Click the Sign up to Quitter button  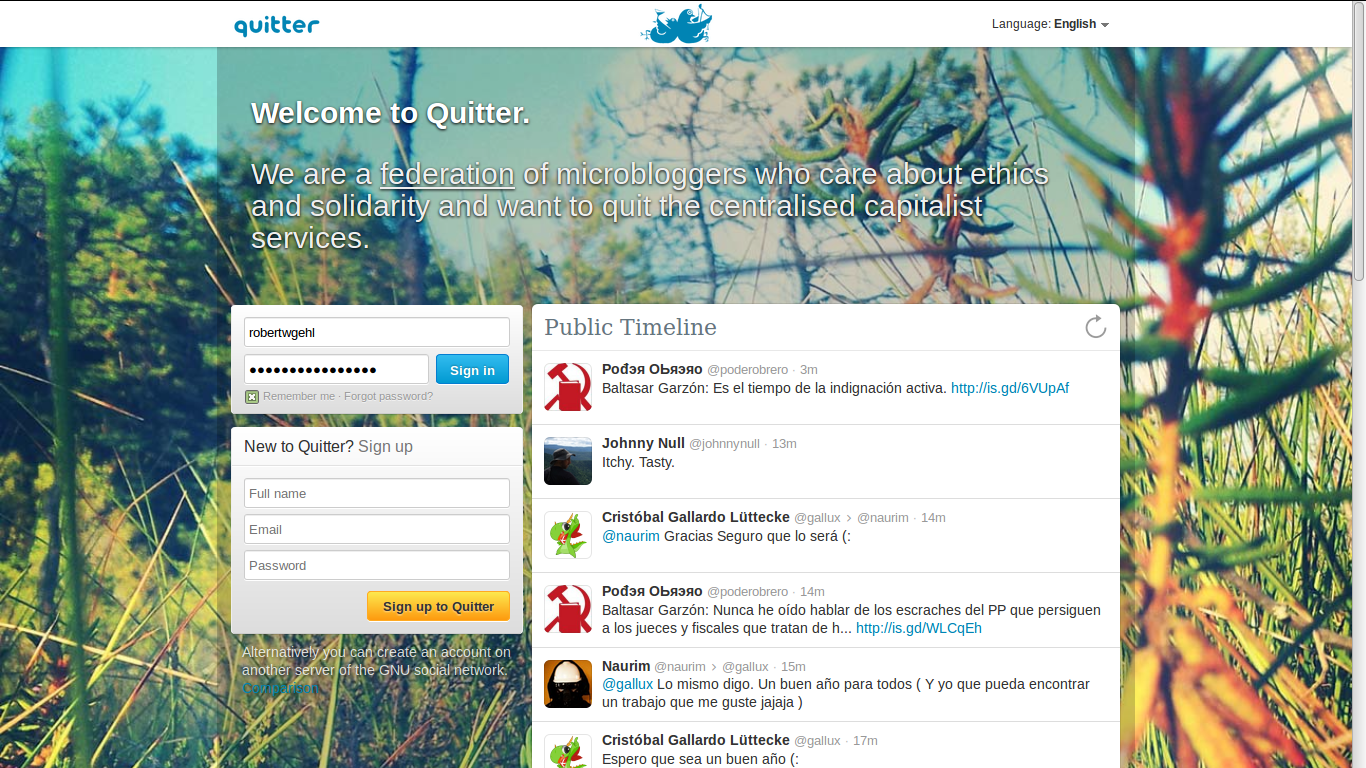438,606
